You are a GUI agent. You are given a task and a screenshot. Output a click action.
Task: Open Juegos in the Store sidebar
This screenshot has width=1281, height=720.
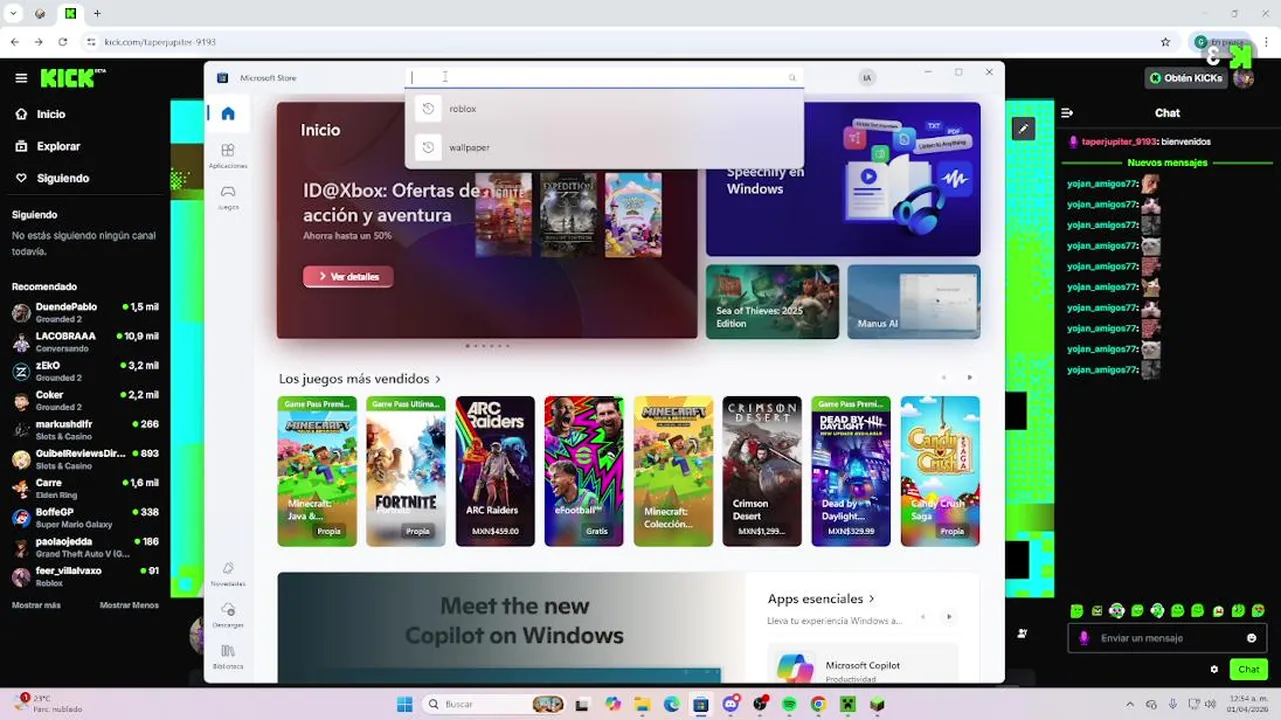(228, 196)
